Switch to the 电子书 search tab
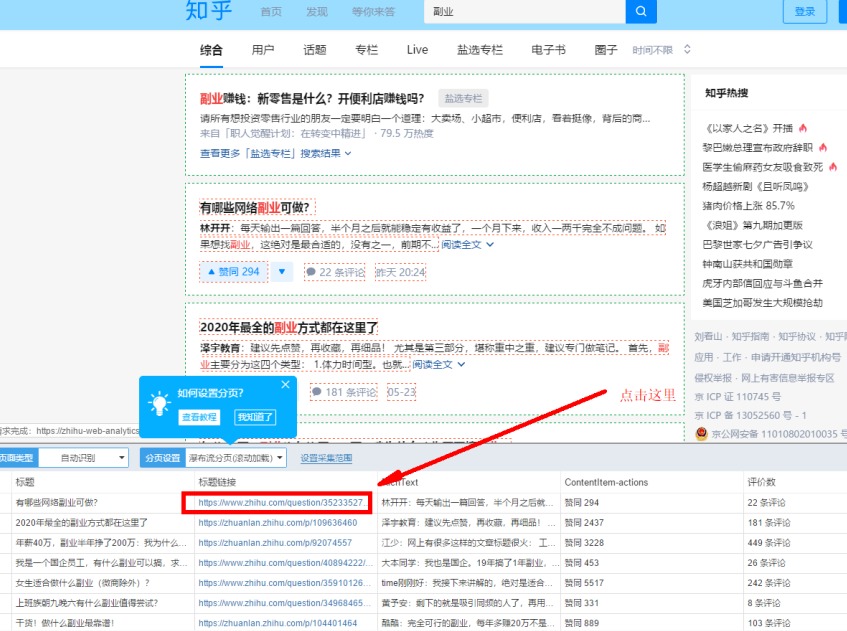This screenshot has width=847, height=631. click(548, 50)
